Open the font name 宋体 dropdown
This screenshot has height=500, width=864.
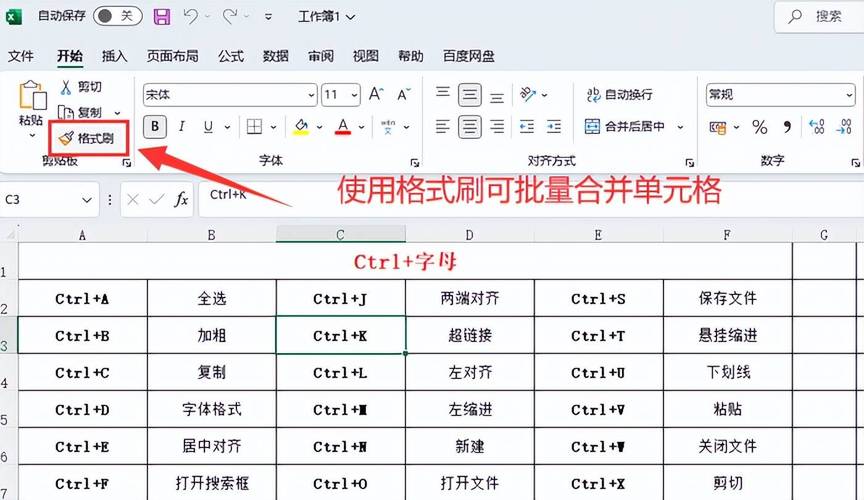pyautogui.click(x=311, y=95)
